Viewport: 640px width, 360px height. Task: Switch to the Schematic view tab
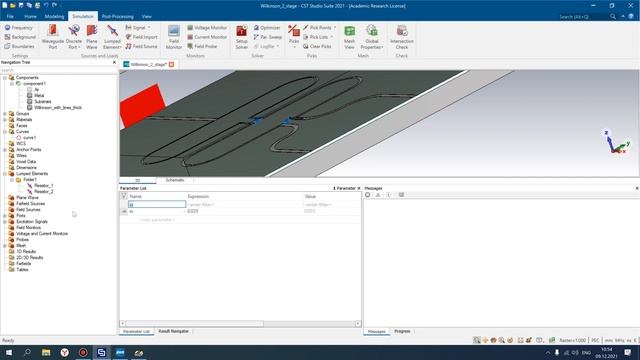175,180
